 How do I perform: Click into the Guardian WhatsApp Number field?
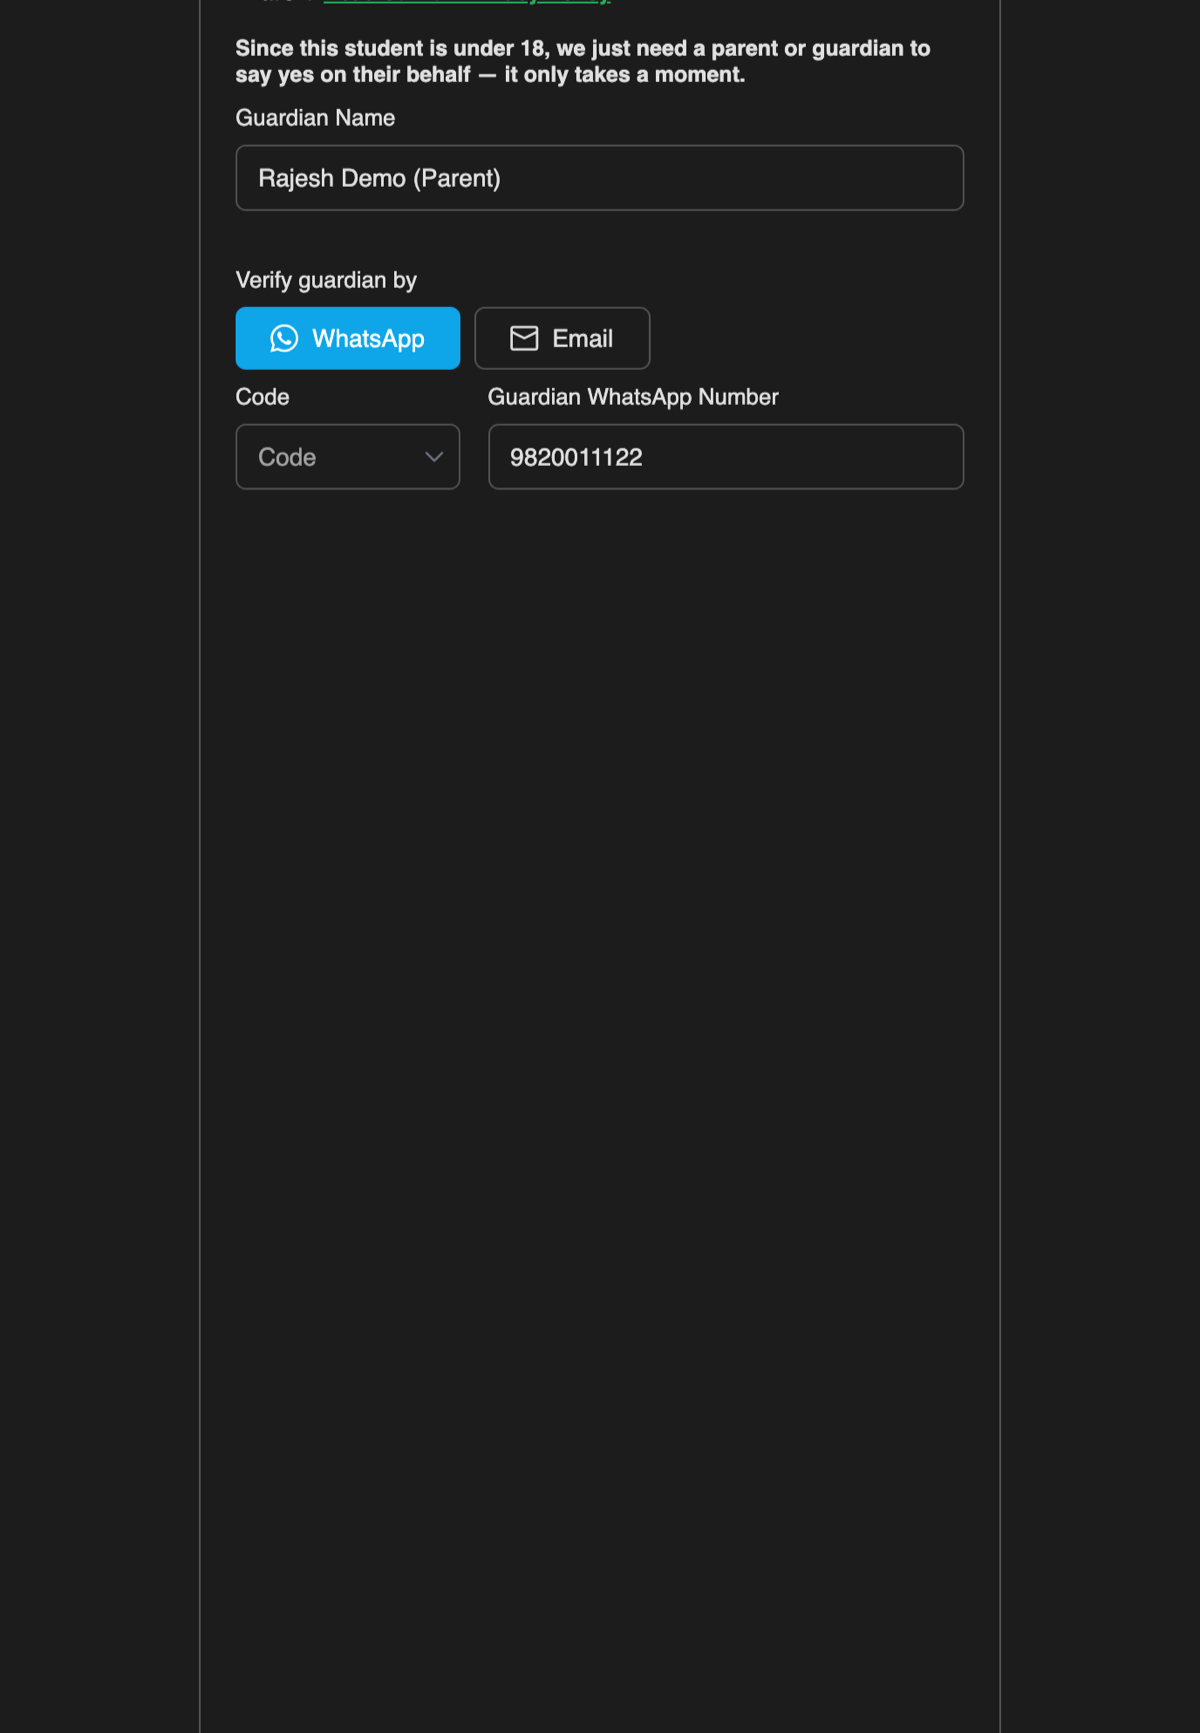click(x=726, y=457)
